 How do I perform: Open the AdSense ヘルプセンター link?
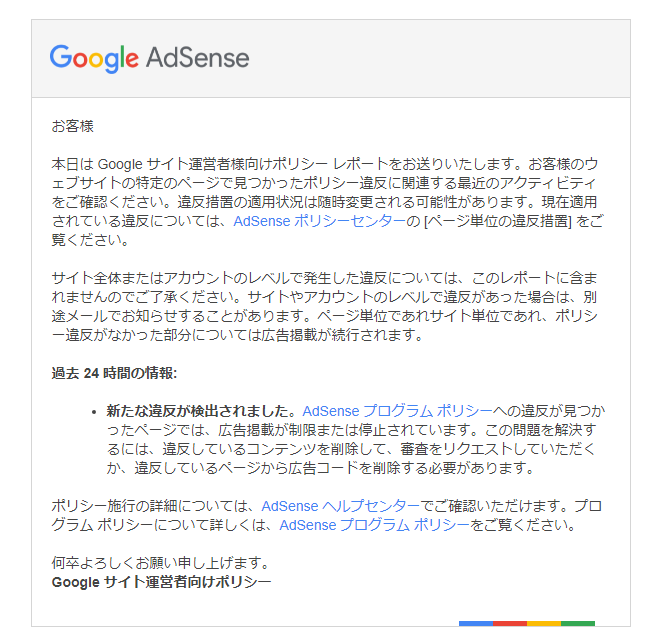(340, 506)
